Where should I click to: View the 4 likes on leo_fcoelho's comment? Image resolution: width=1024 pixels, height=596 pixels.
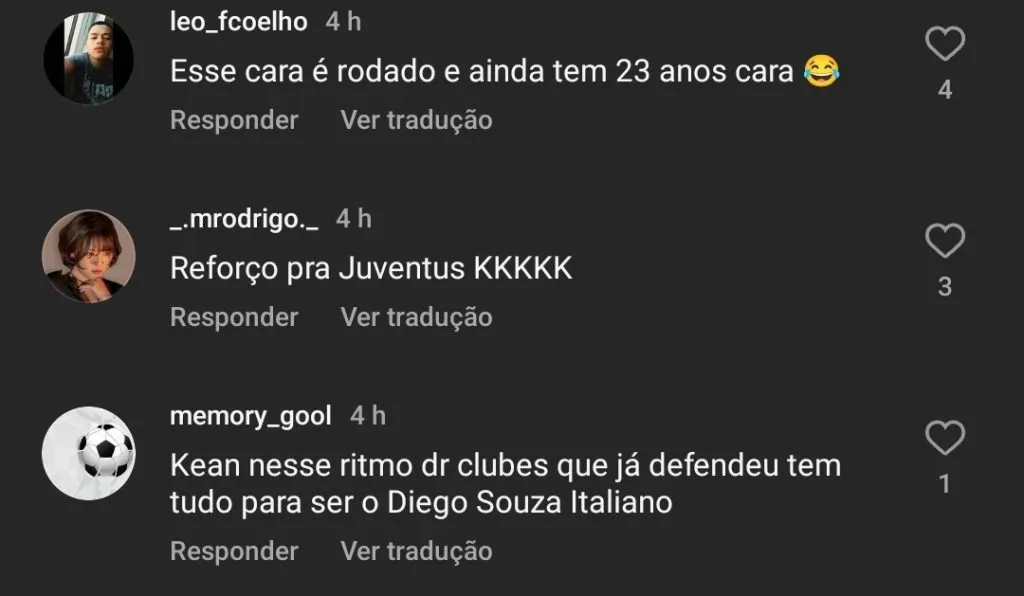[945, 90]
